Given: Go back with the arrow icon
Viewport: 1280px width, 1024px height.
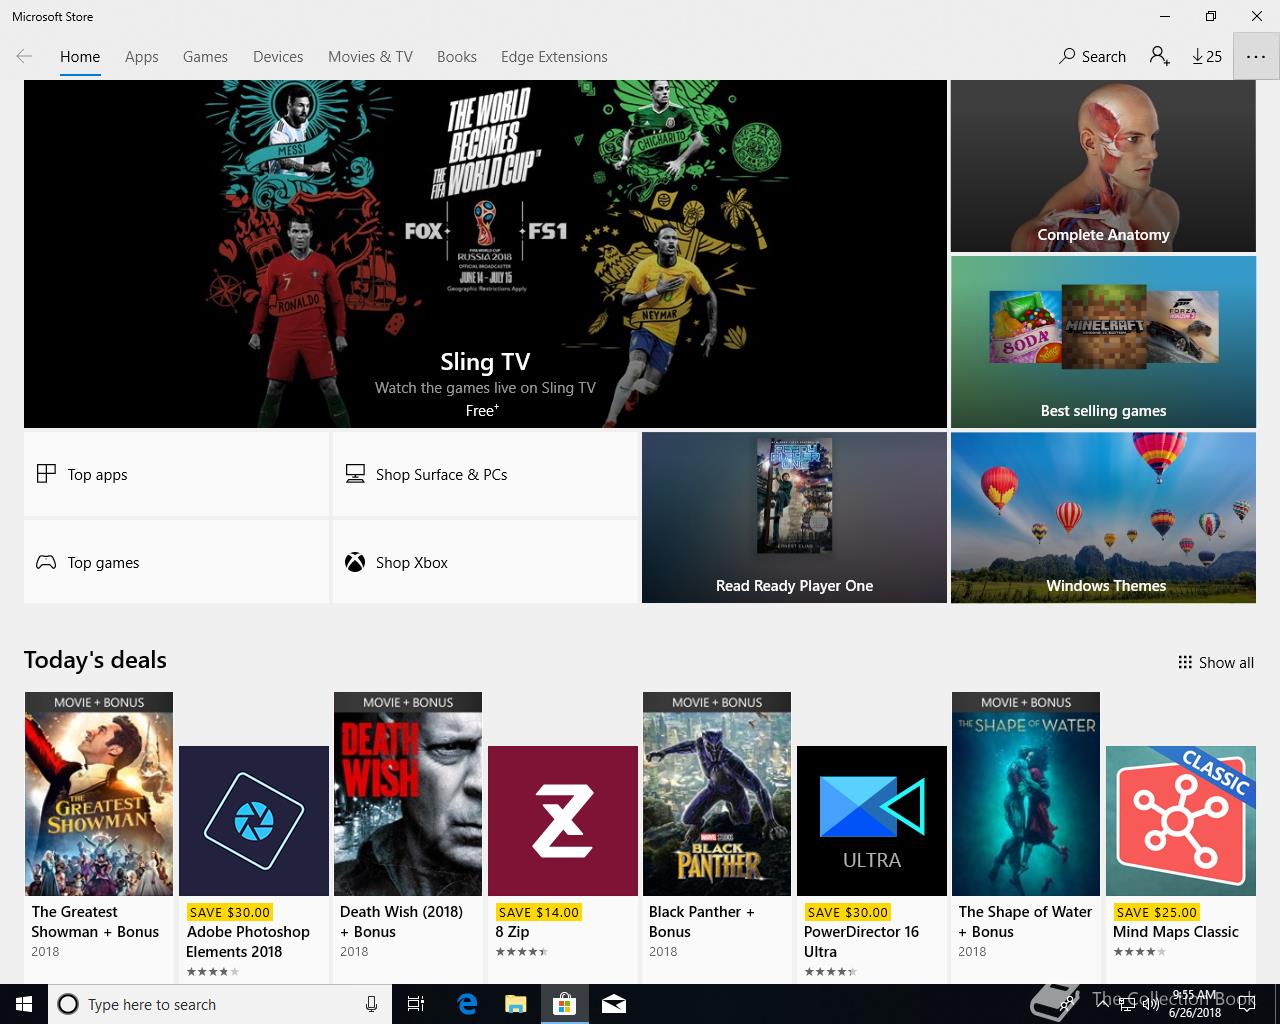Looking at the screenshot, I should click(24, 56).
